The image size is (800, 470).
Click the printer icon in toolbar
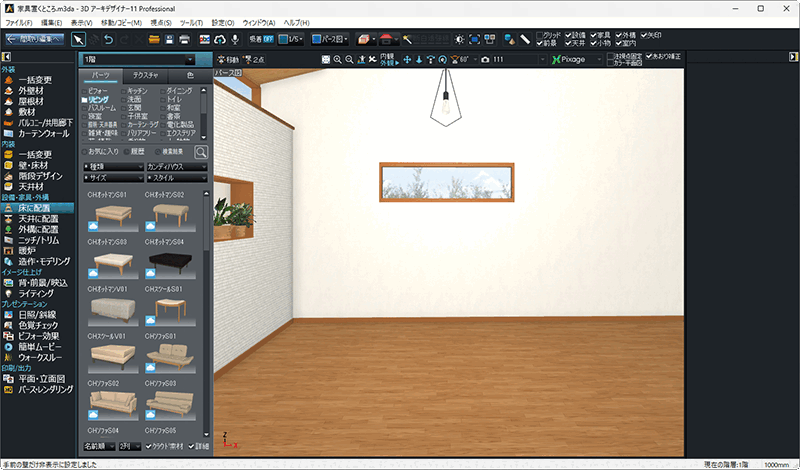(x=184, y=38)
